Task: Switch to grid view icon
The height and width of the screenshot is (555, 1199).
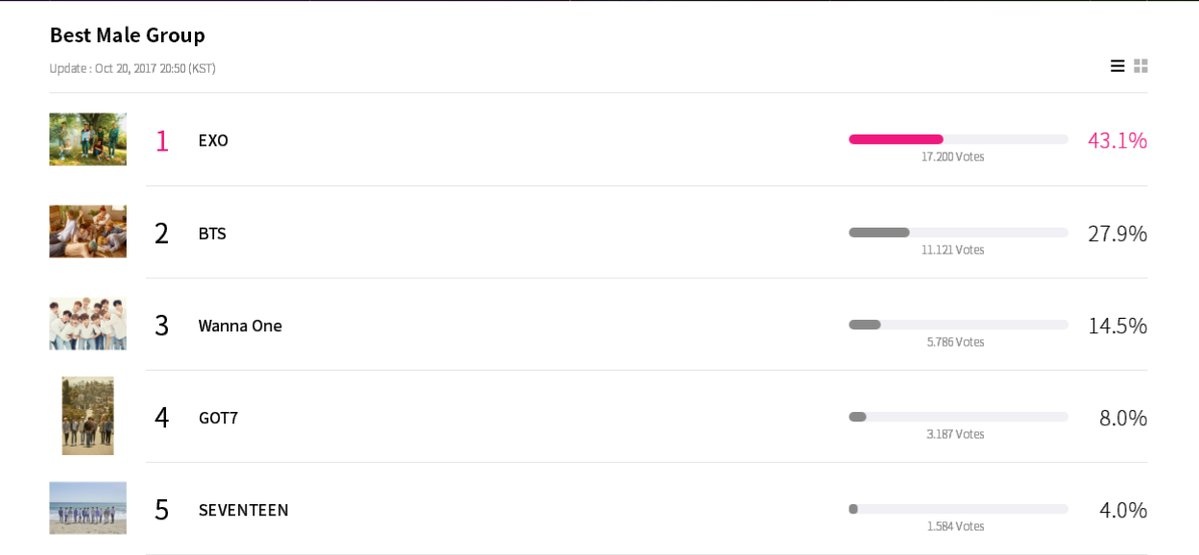Action: 1141,66
